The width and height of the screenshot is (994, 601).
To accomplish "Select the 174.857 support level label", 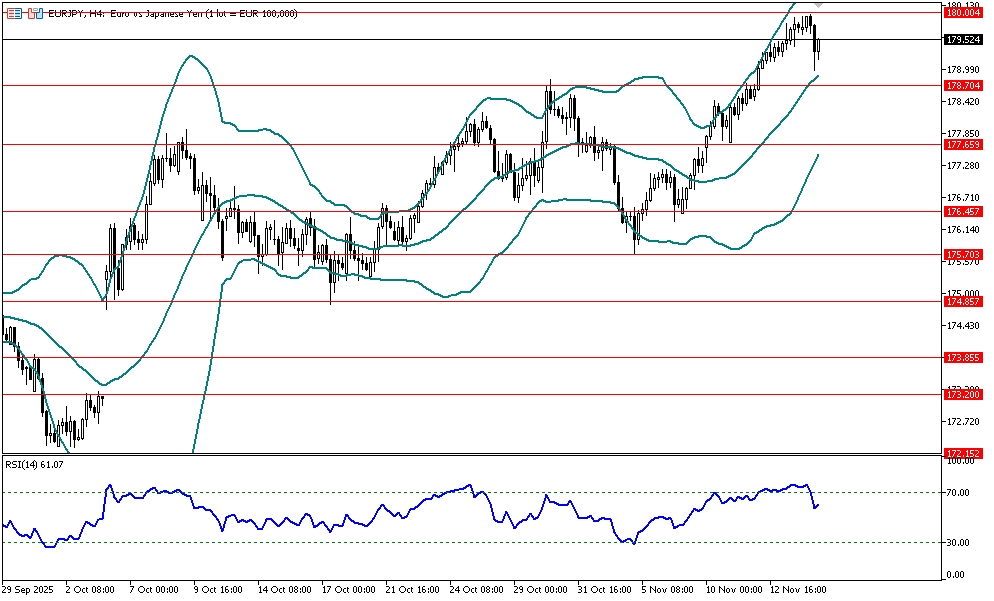I will click(x=961, y=301).
